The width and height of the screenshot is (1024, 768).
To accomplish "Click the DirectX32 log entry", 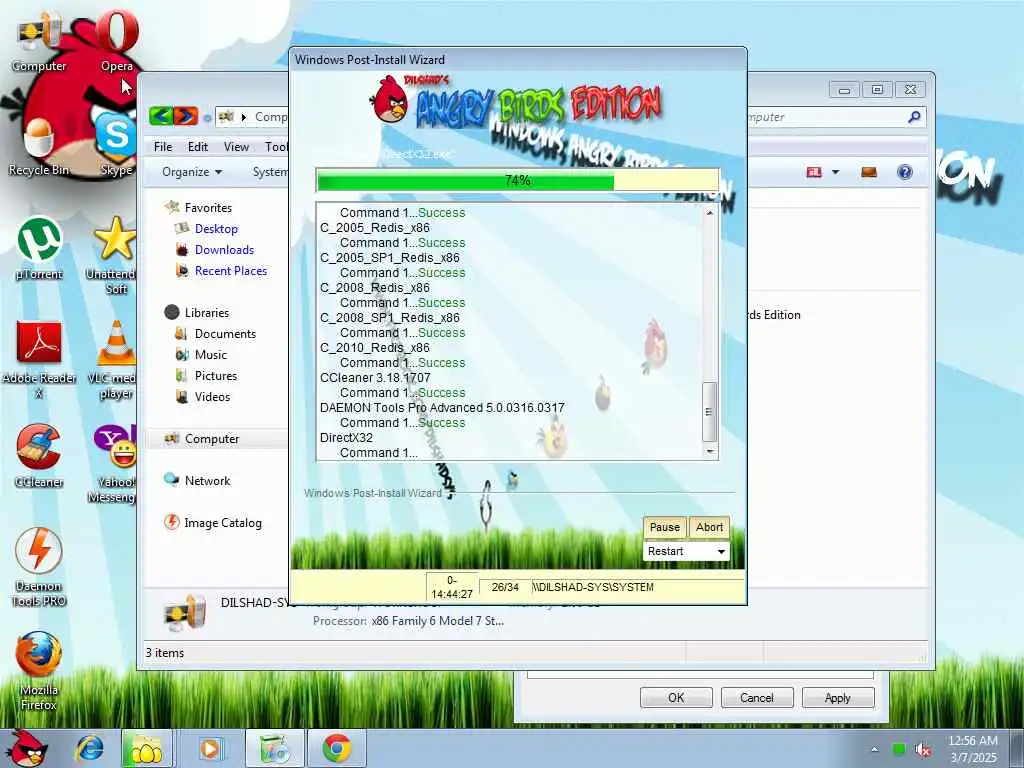I will [346, 438].
